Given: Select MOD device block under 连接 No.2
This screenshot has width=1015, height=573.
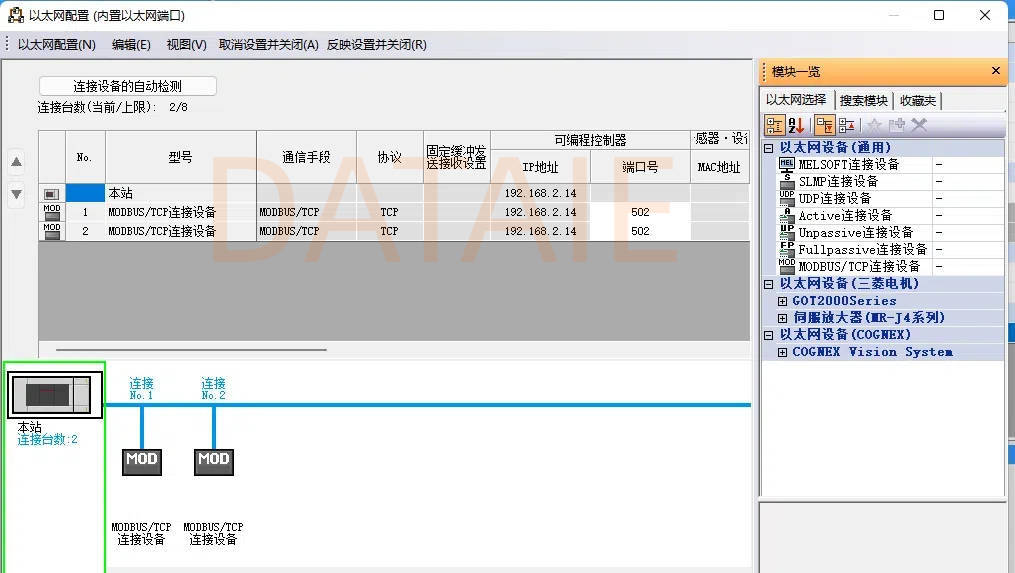Looking at the screenshot, I should (214, 462).
